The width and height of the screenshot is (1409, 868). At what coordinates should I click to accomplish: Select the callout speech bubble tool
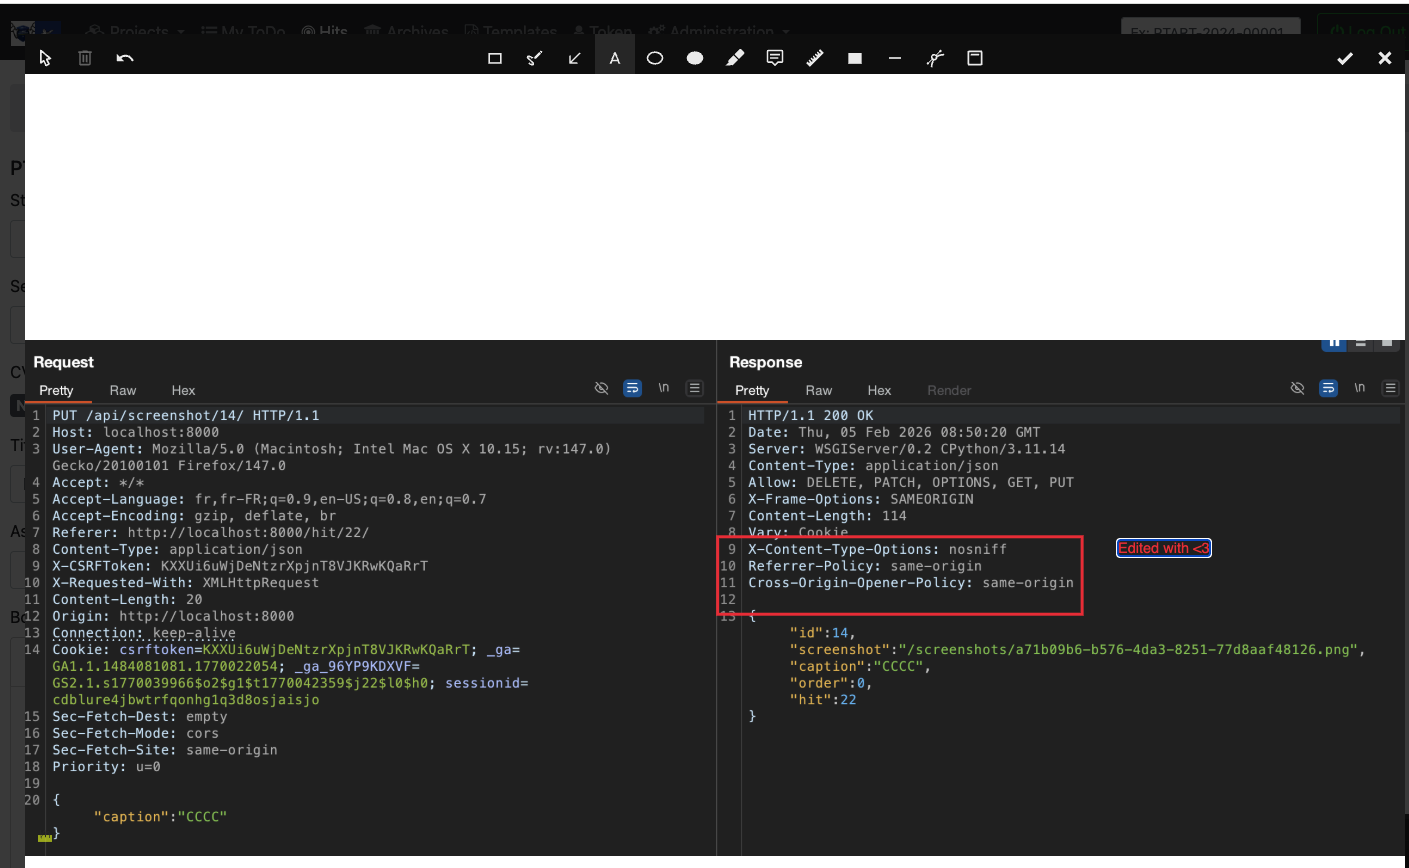click(775, 58)
